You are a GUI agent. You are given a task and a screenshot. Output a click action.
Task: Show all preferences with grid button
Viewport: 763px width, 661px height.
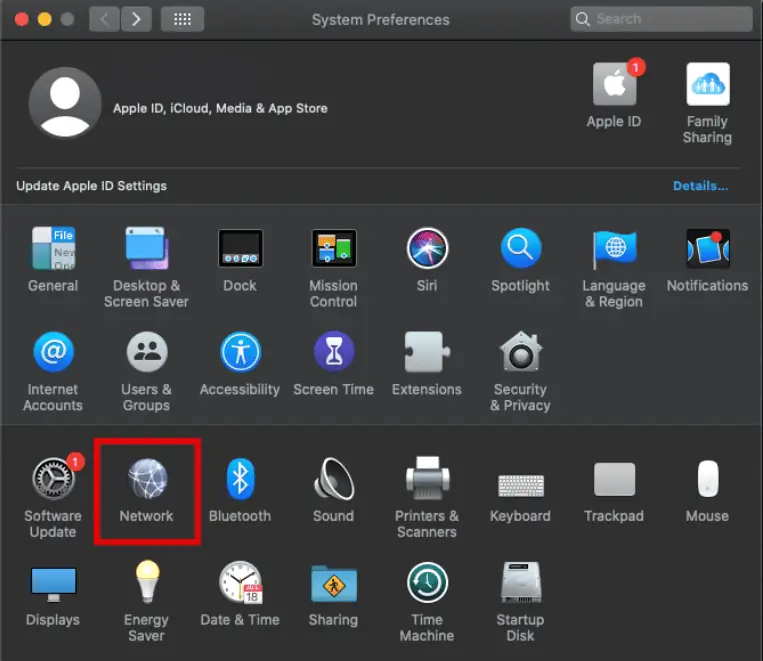tap(182, 19)
